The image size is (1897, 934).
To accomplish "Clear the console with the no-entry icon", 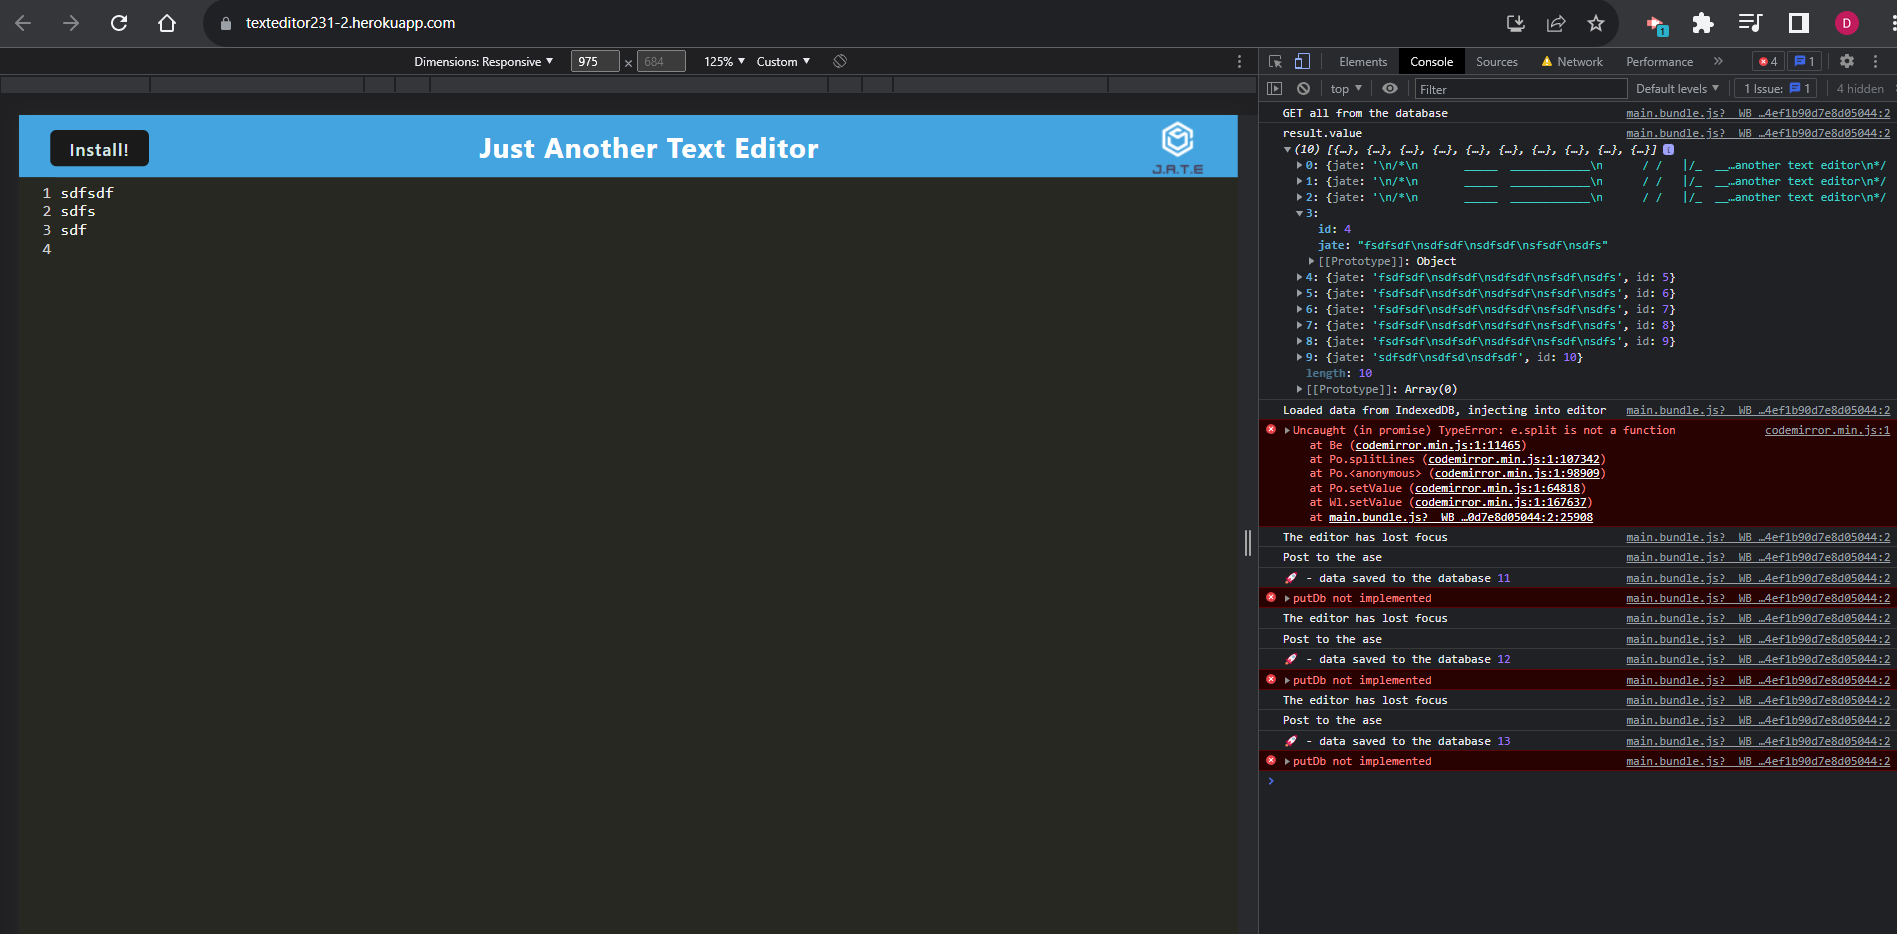I will point(1303,88).
